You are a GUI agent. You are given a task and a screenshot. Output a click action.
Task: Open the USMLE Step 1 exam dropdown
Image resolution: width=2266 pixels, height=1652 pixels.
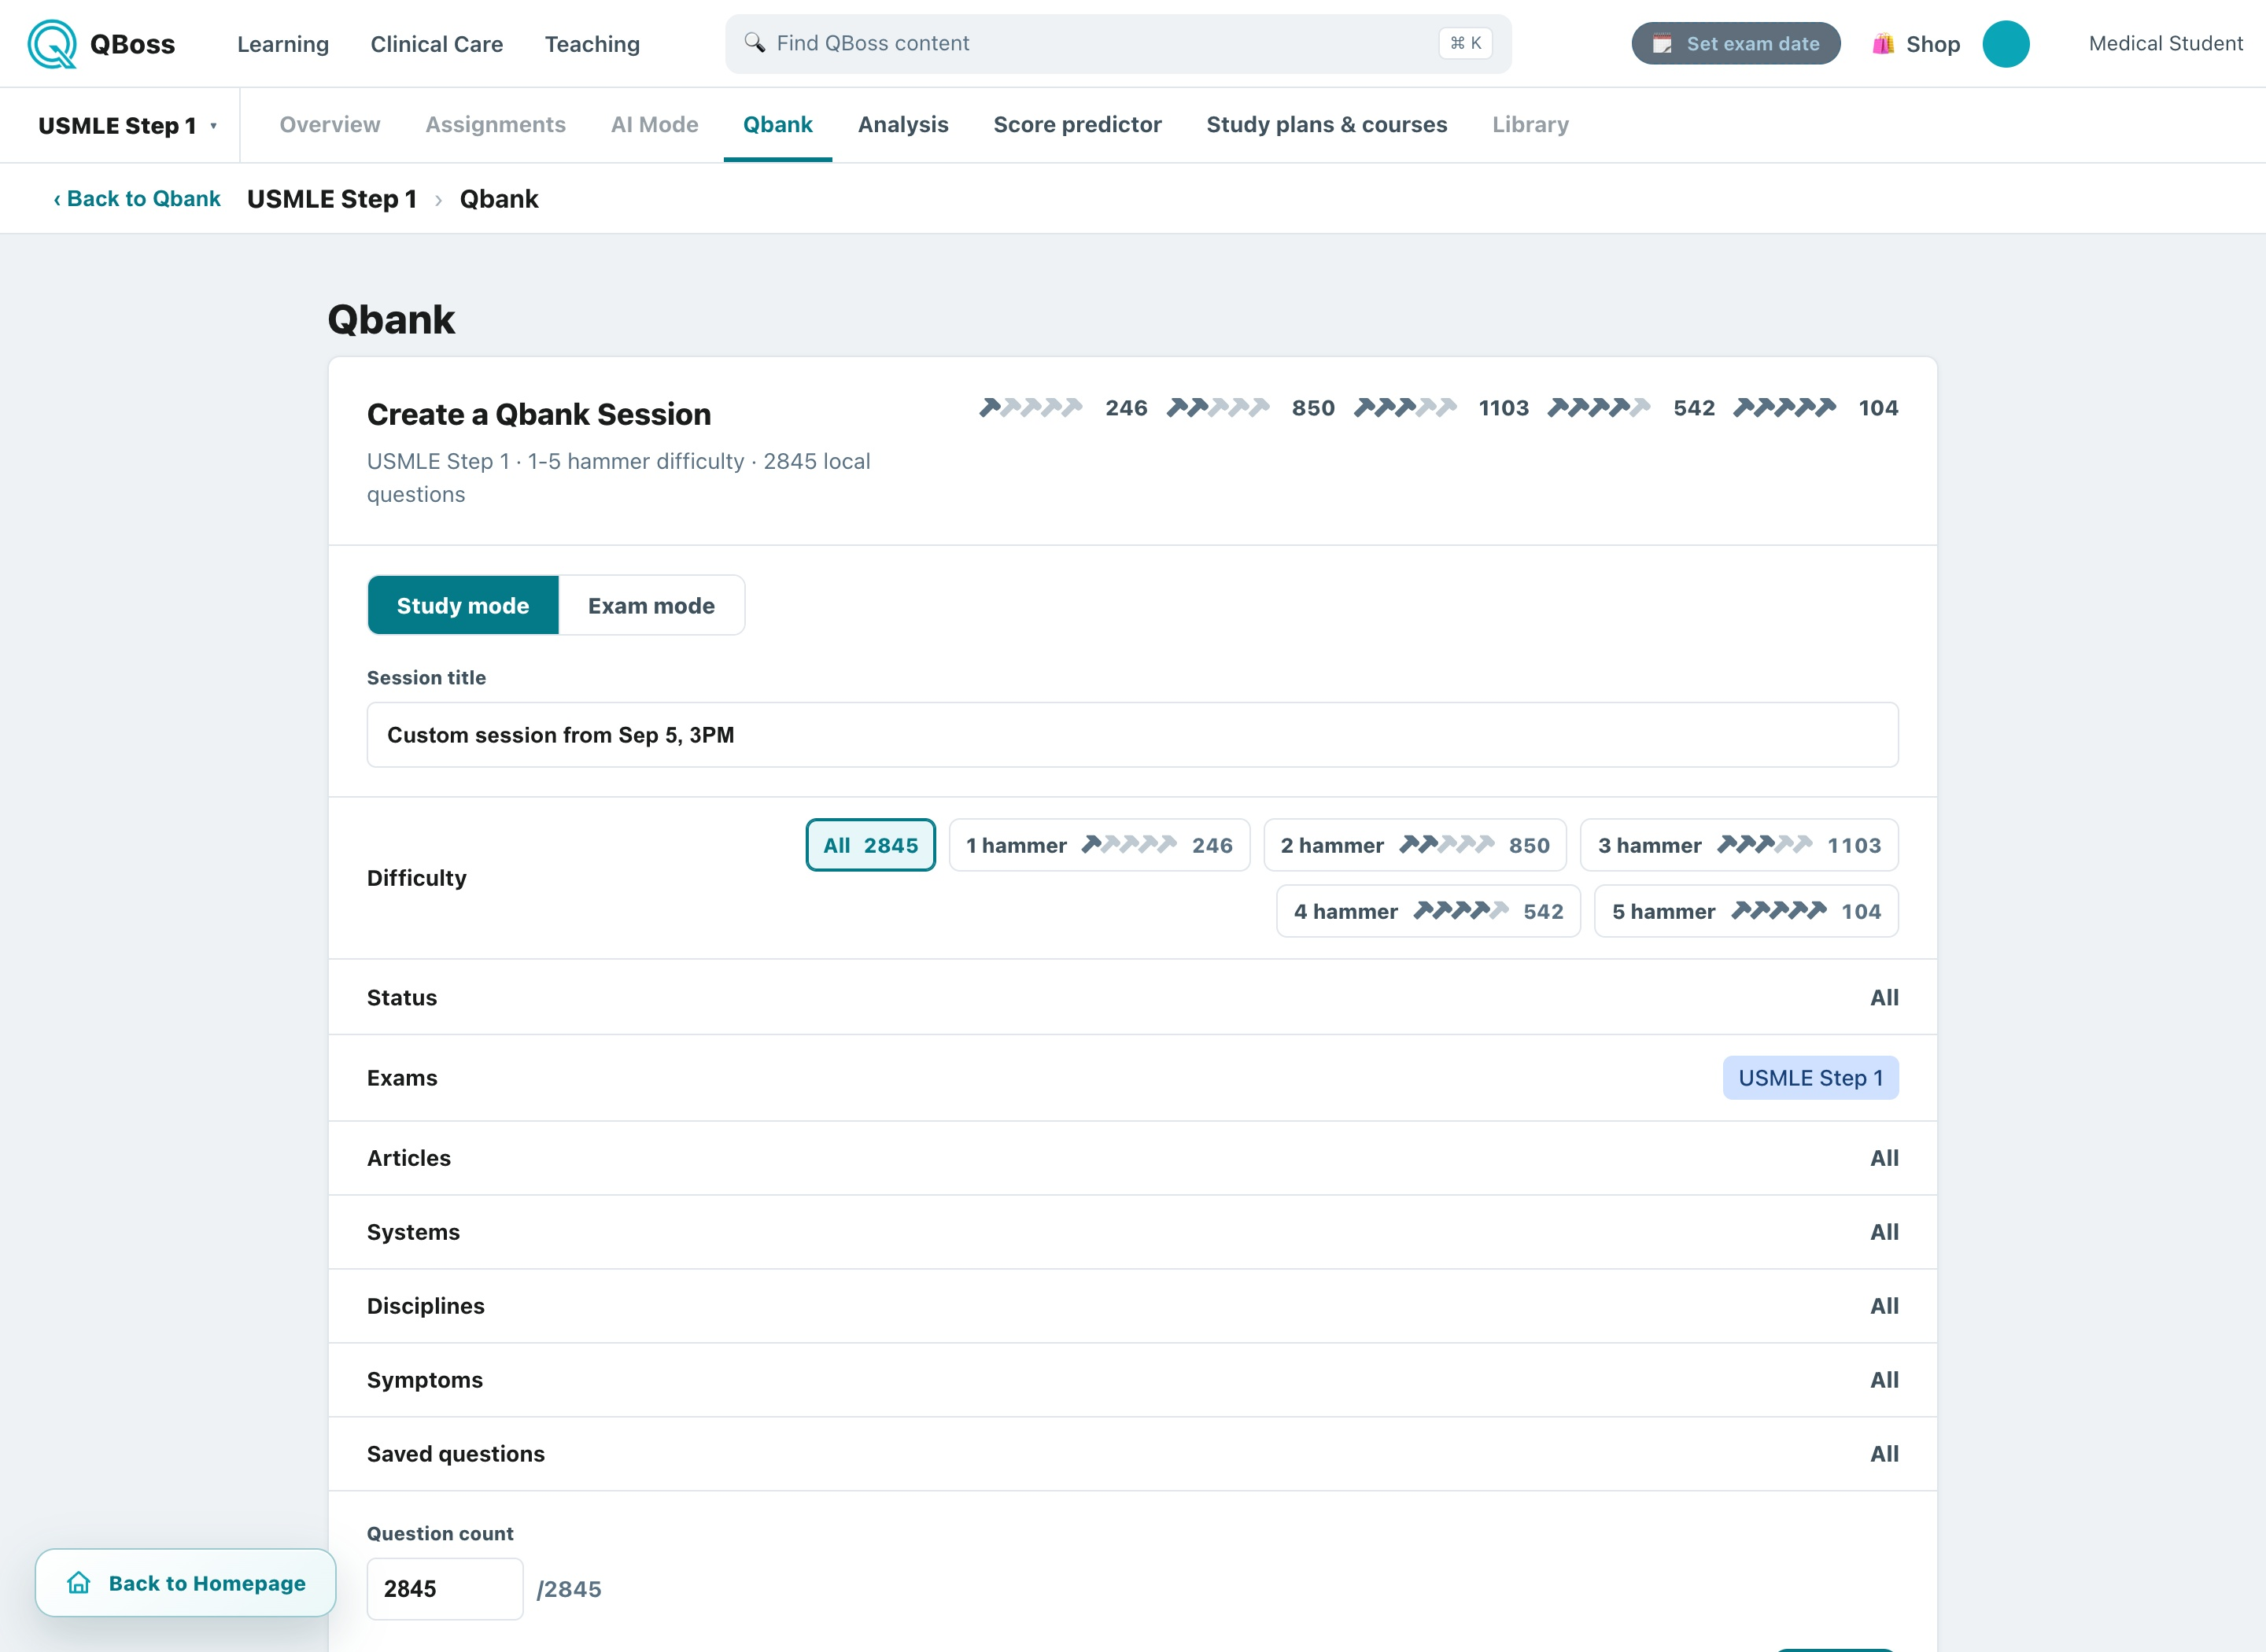point(127,125)
